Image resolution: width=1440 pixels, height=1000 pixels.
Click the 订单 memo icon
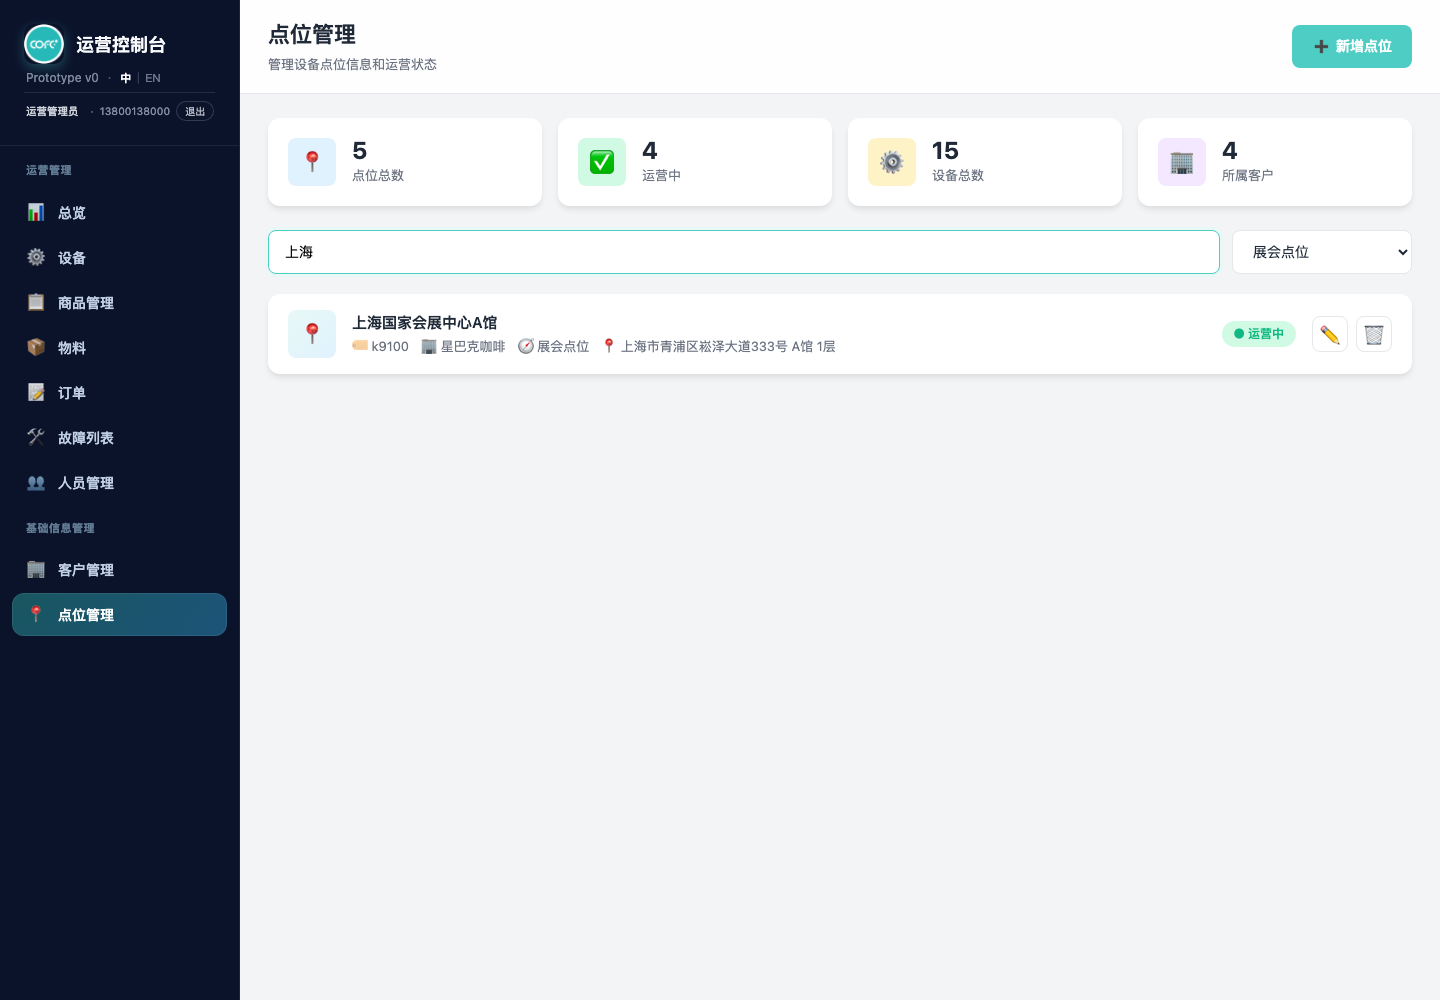(x=36, y=392)
